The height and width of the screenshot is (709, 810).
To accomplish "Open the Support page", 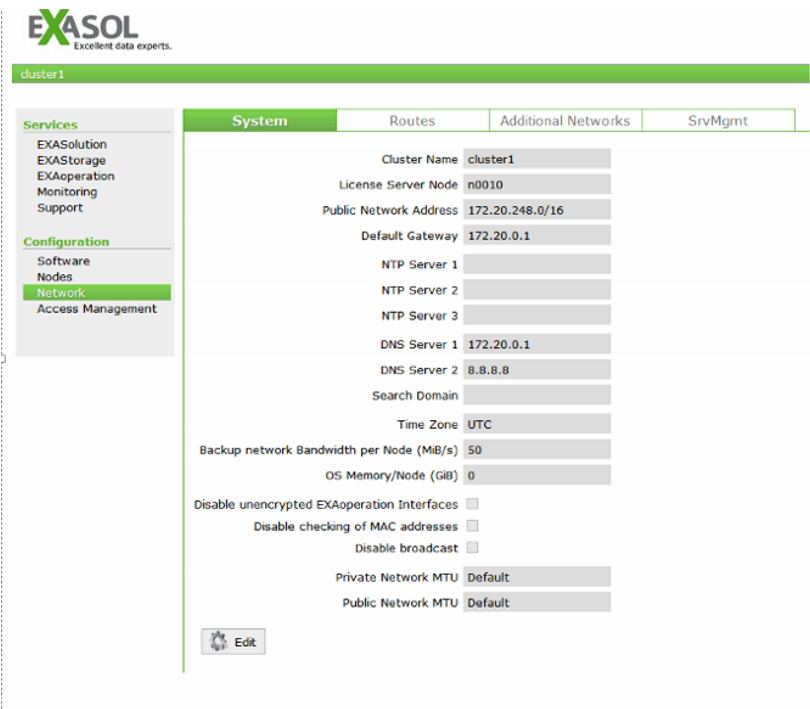I will [x=59, y=207].
